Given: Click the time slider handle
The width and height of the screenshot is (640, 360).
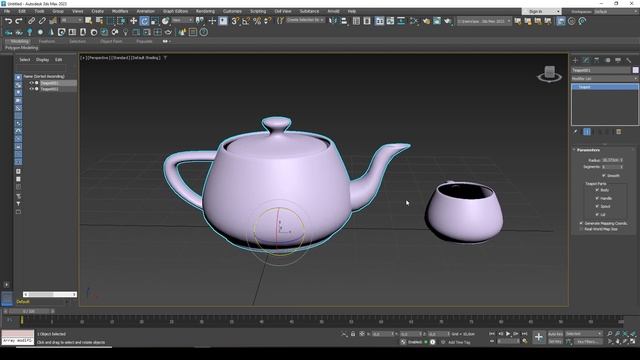Looking at the screenshot, I should click(x=29, y=311).
